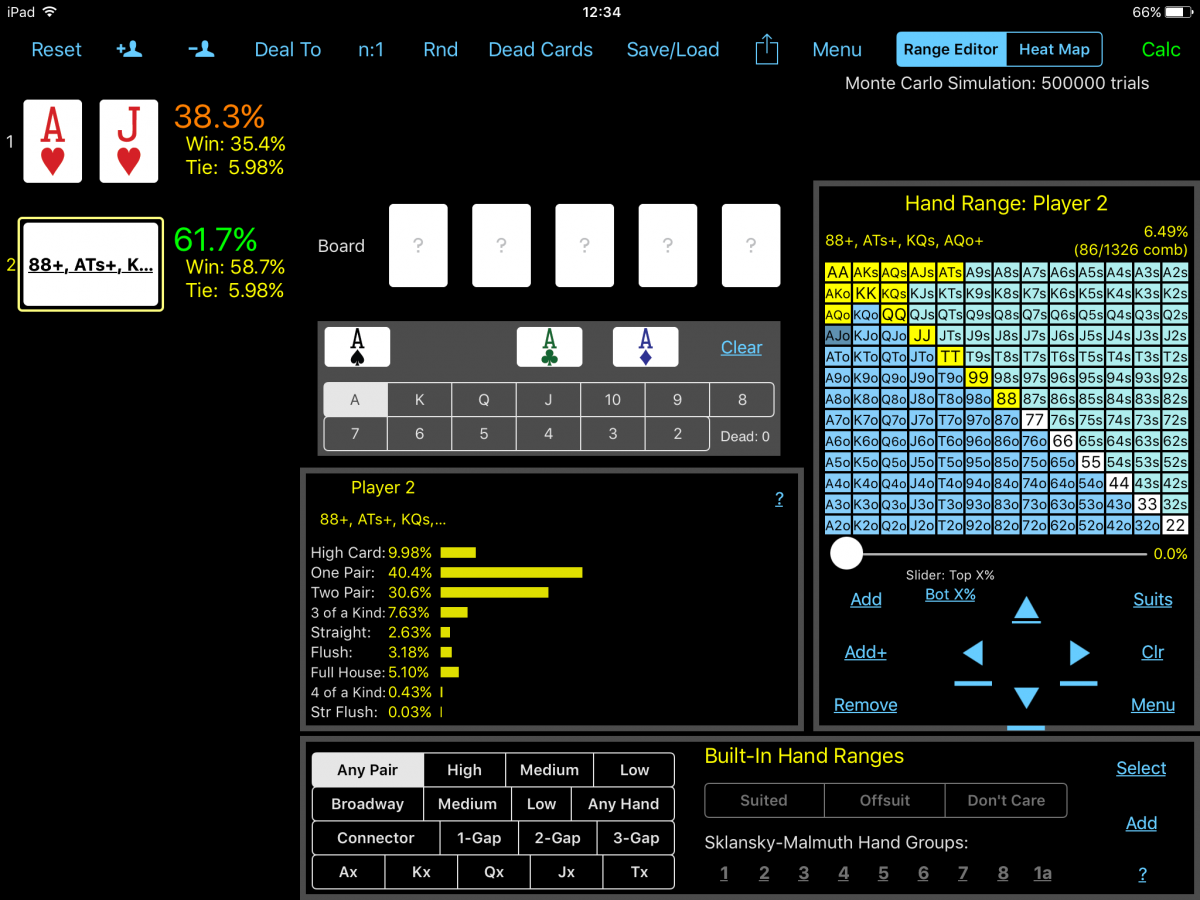This screenshot has height=900, width=1200.
Task: Switch to Heat Map view
Action: tap(1053, 49)
